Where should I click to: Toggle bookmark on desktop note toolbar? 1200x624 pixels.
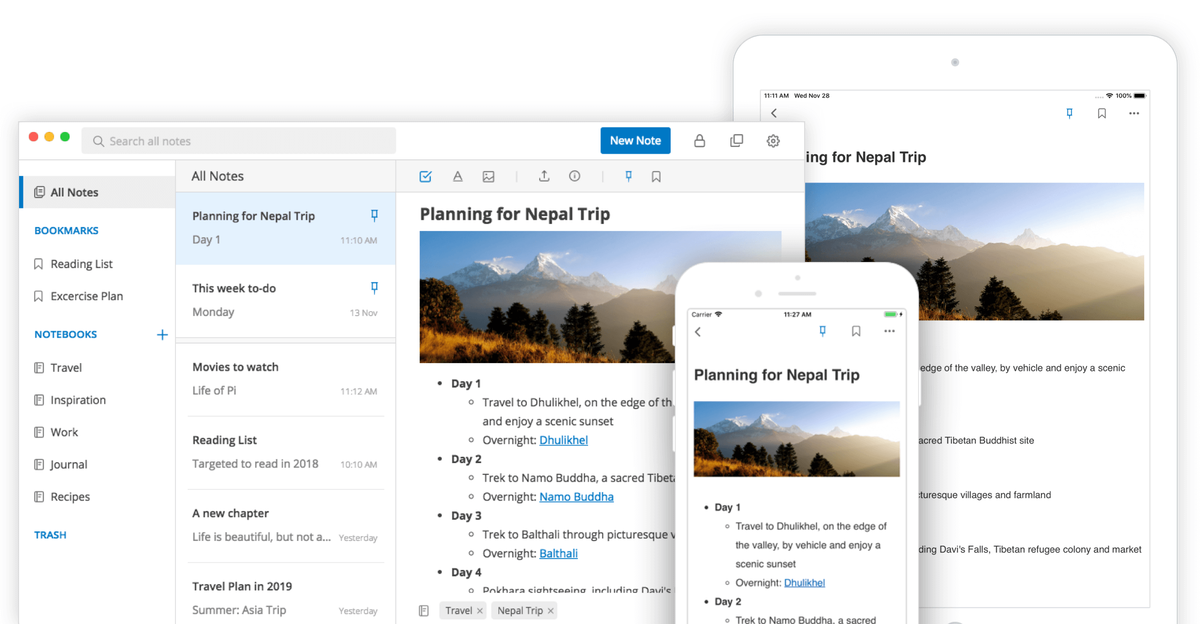pyautogui.click(x=657, y=177)
